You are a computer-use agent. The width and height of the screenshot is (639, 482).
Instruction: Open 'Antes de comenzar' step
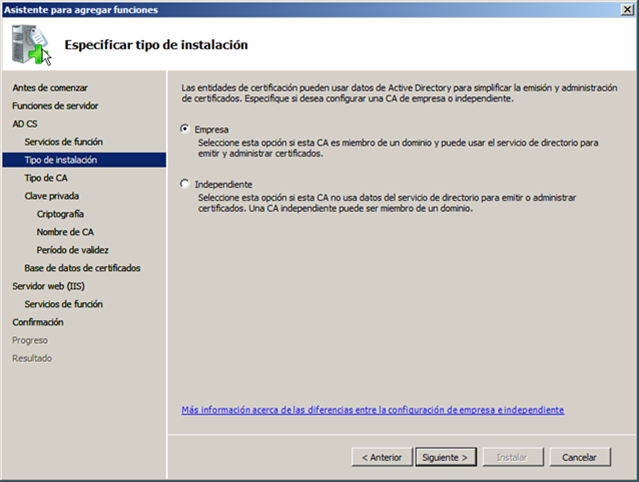(50, 88)
